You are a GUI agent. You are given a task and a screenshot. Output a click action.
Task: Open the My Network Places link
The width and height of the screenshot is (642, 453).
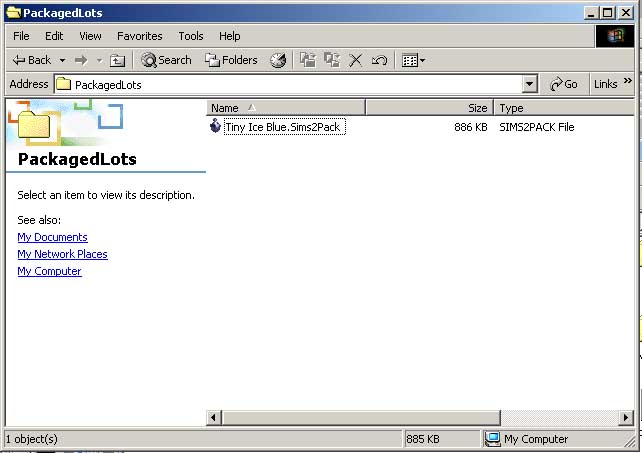62,254
